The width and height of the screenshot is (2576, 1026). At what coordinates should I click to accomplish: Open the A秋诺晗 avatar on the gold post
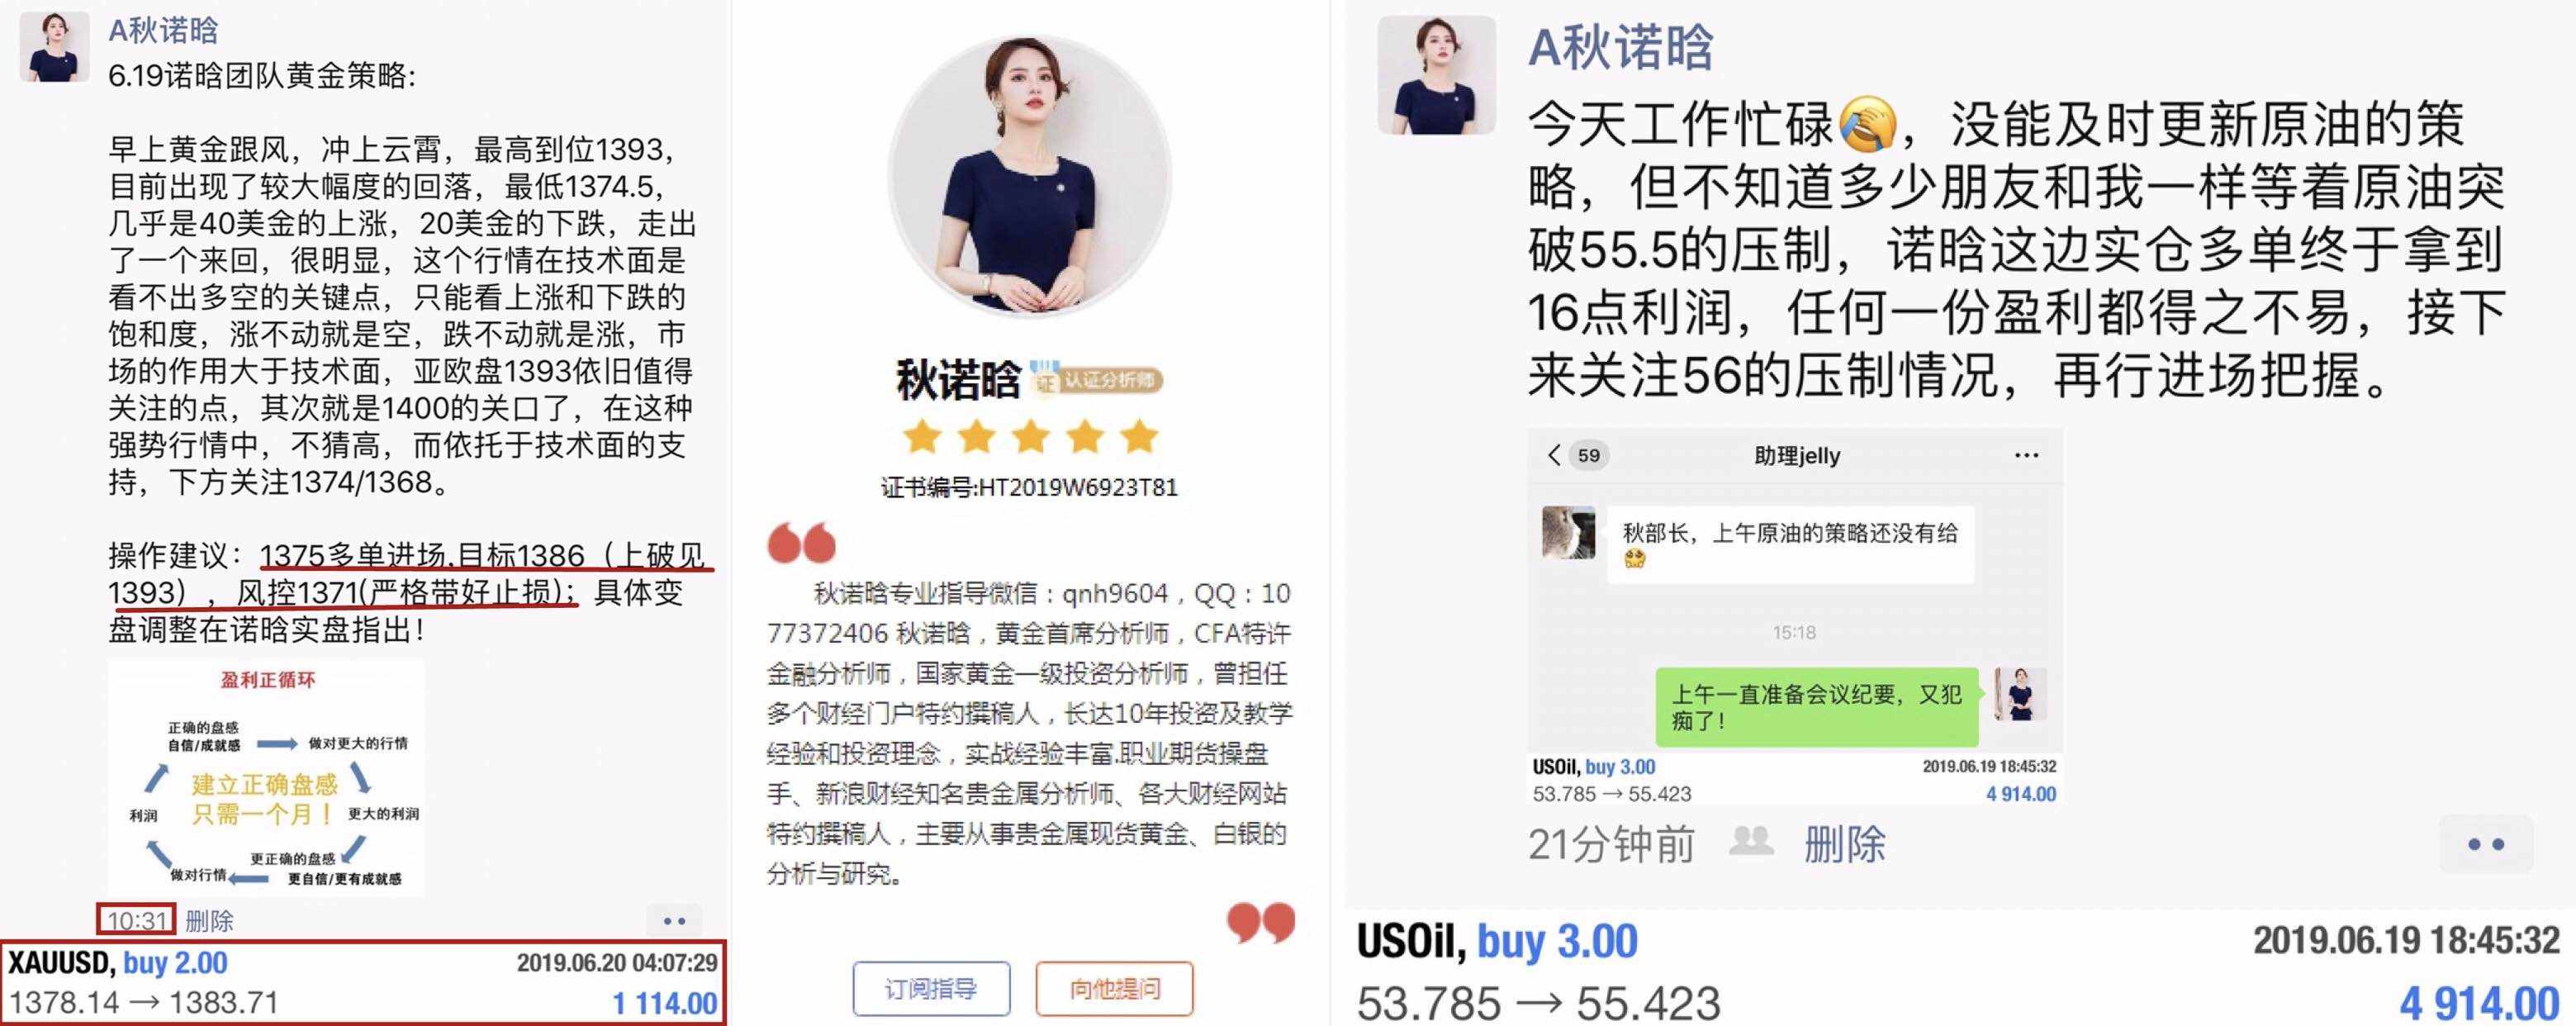pos(54,46)
